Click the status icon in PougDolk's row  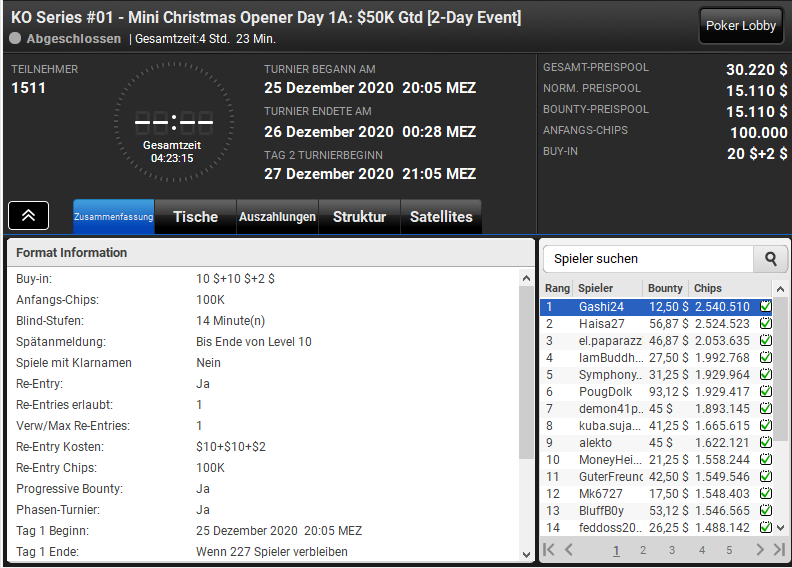pos(766,392)
